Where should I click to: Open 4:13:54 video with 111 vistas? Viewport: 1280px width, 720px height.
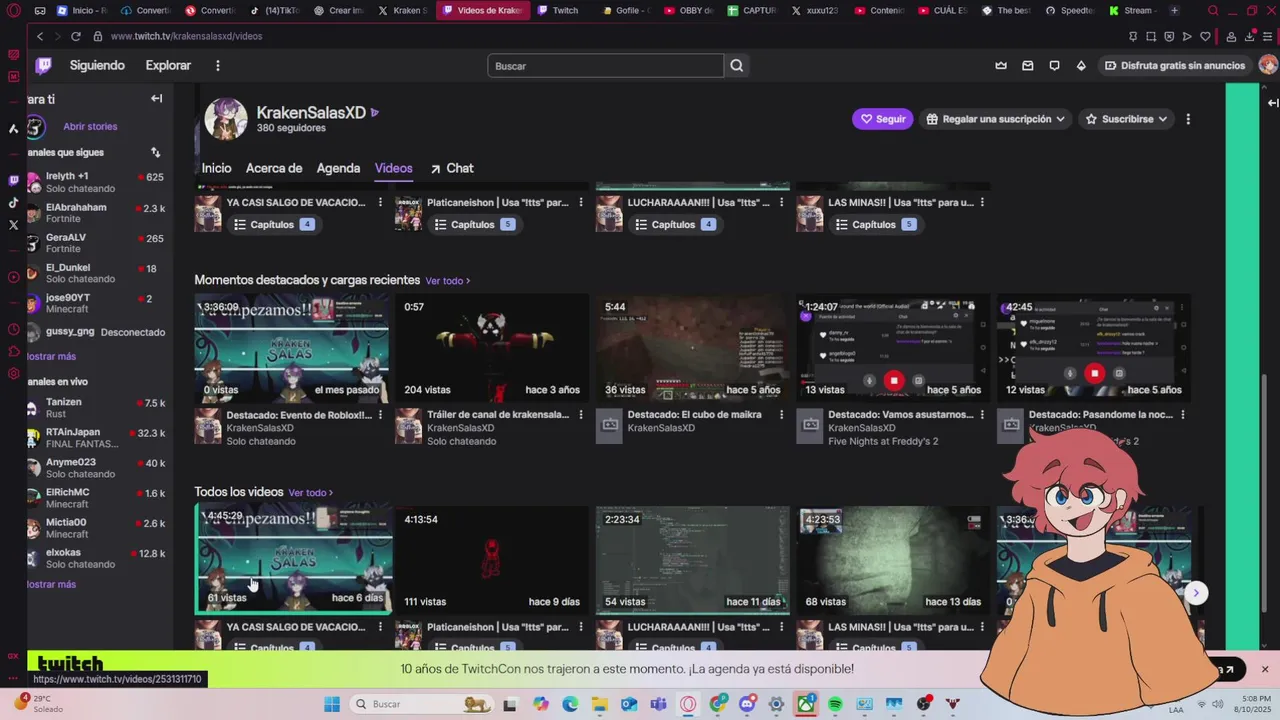click(x=492, y=559)
